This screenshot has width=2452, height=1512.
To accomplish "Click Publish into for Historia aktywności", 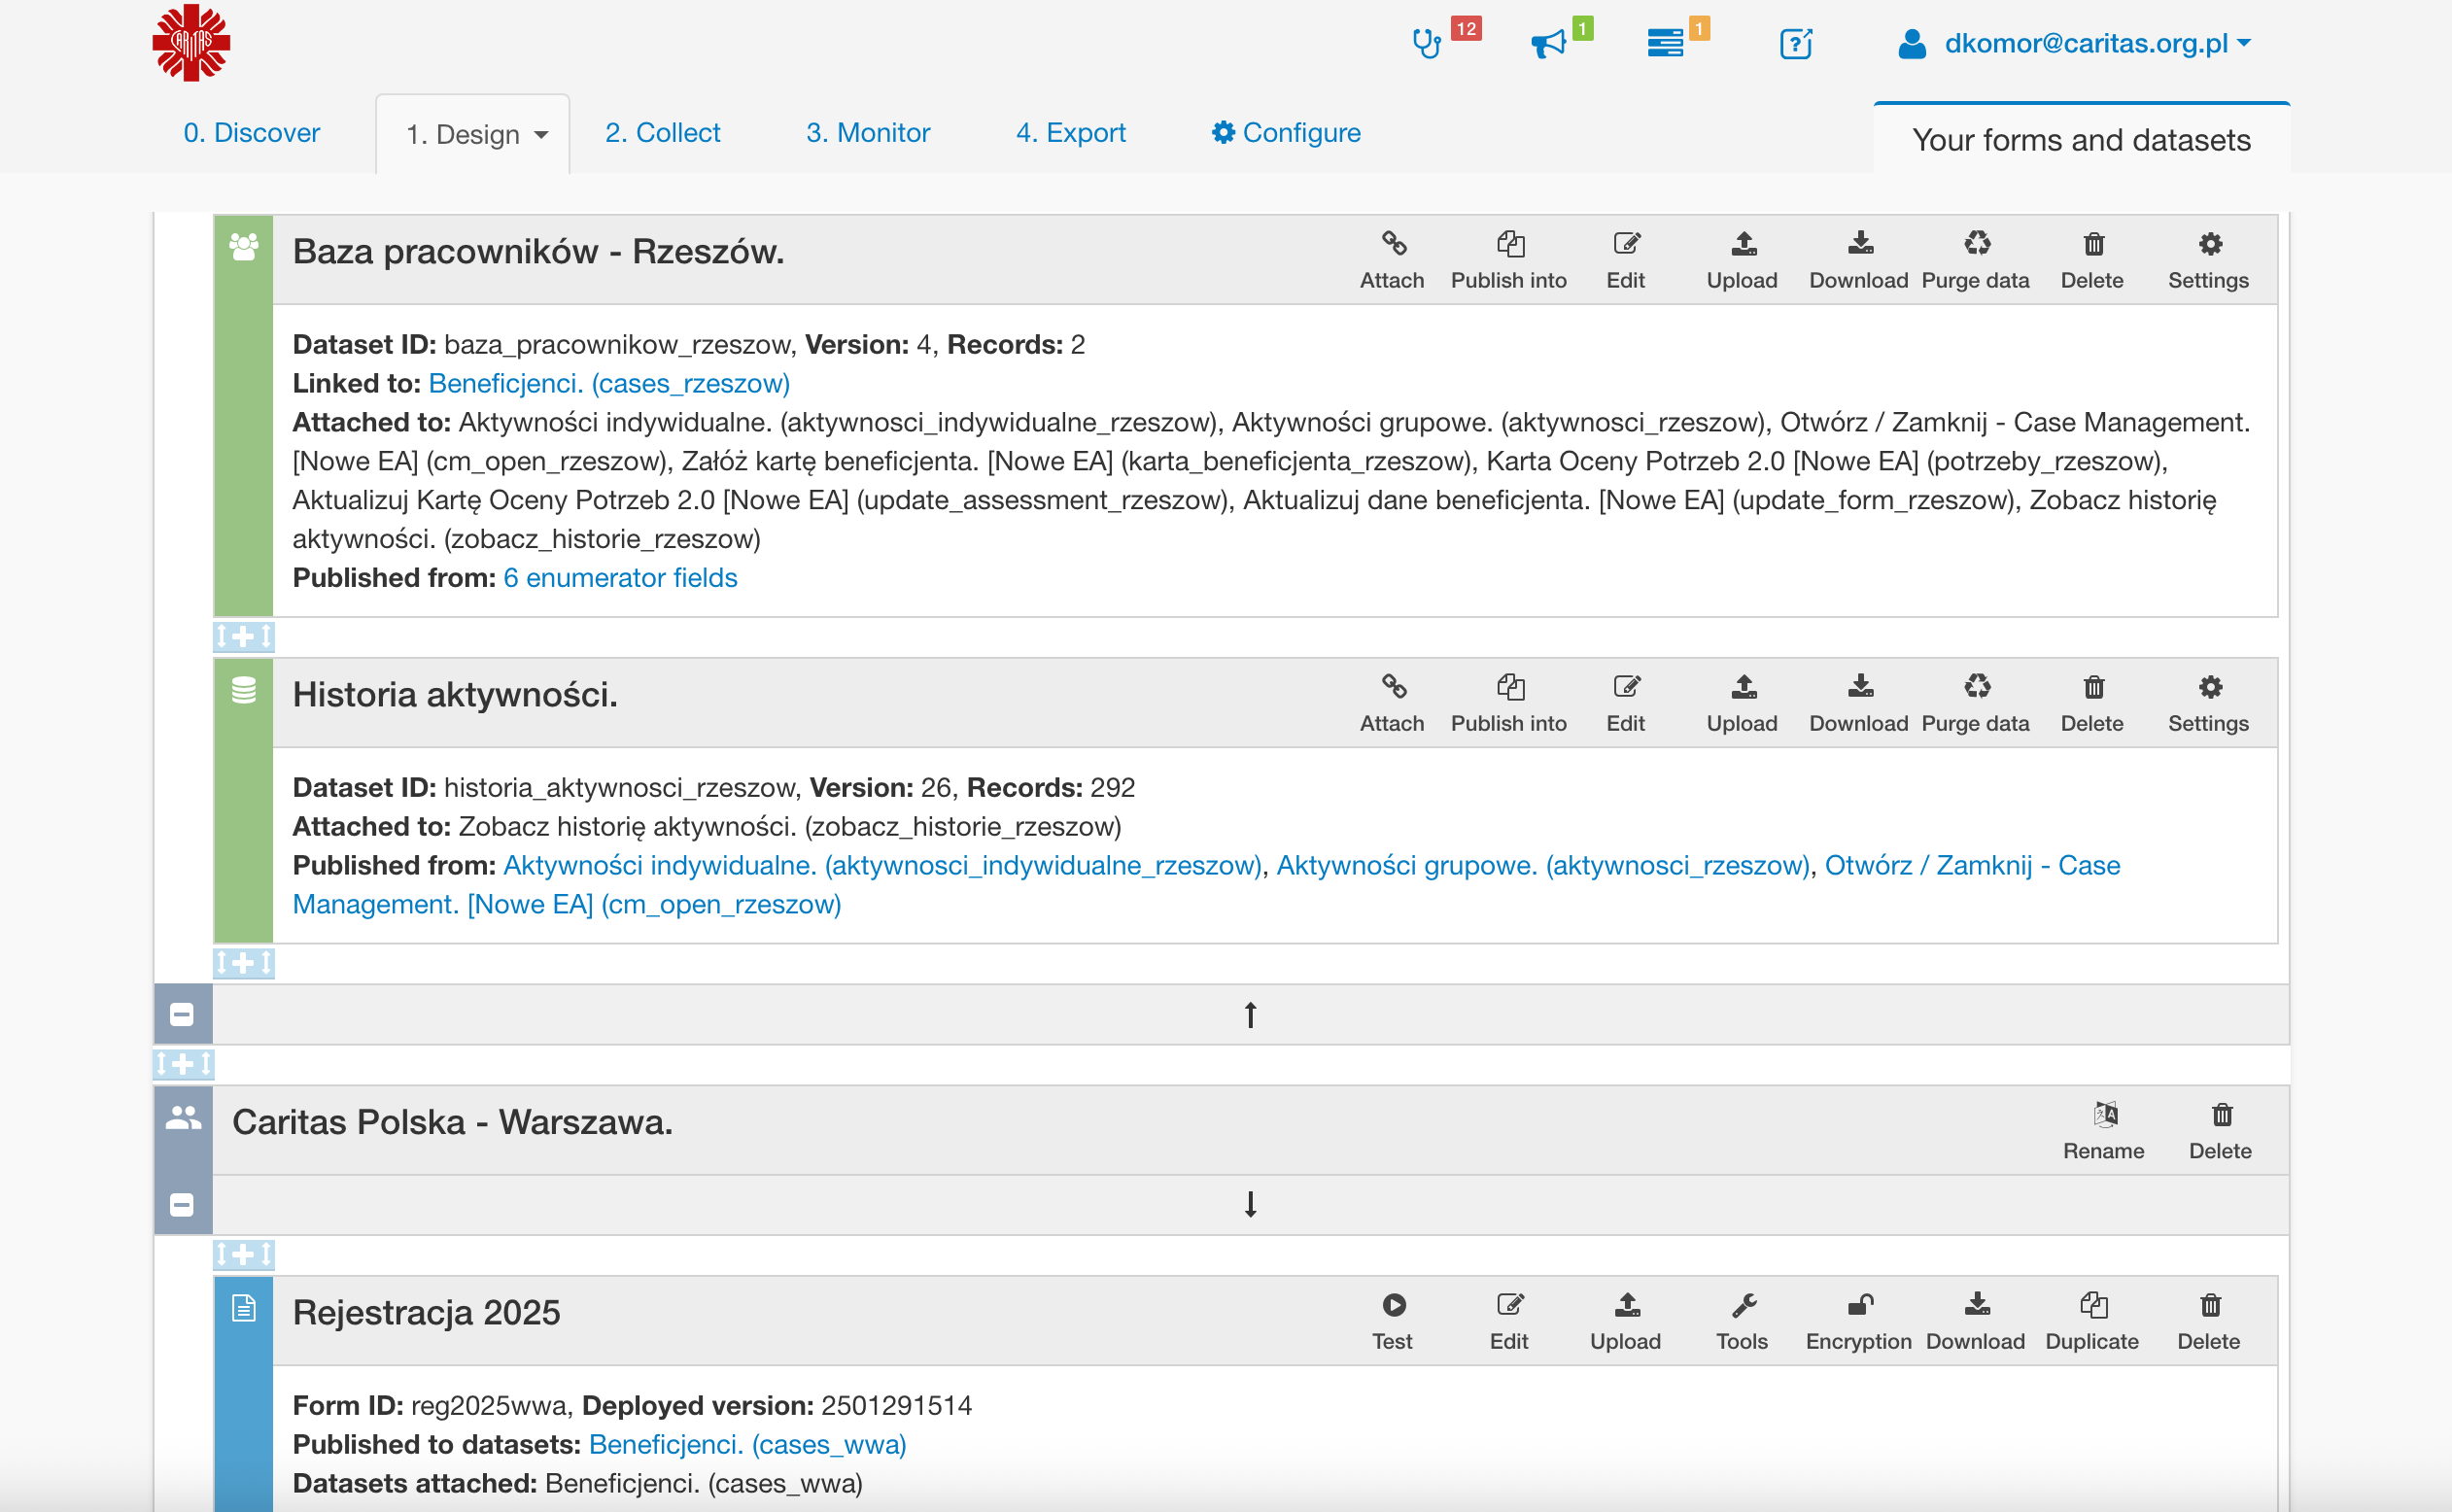I will click(1508, 701).
